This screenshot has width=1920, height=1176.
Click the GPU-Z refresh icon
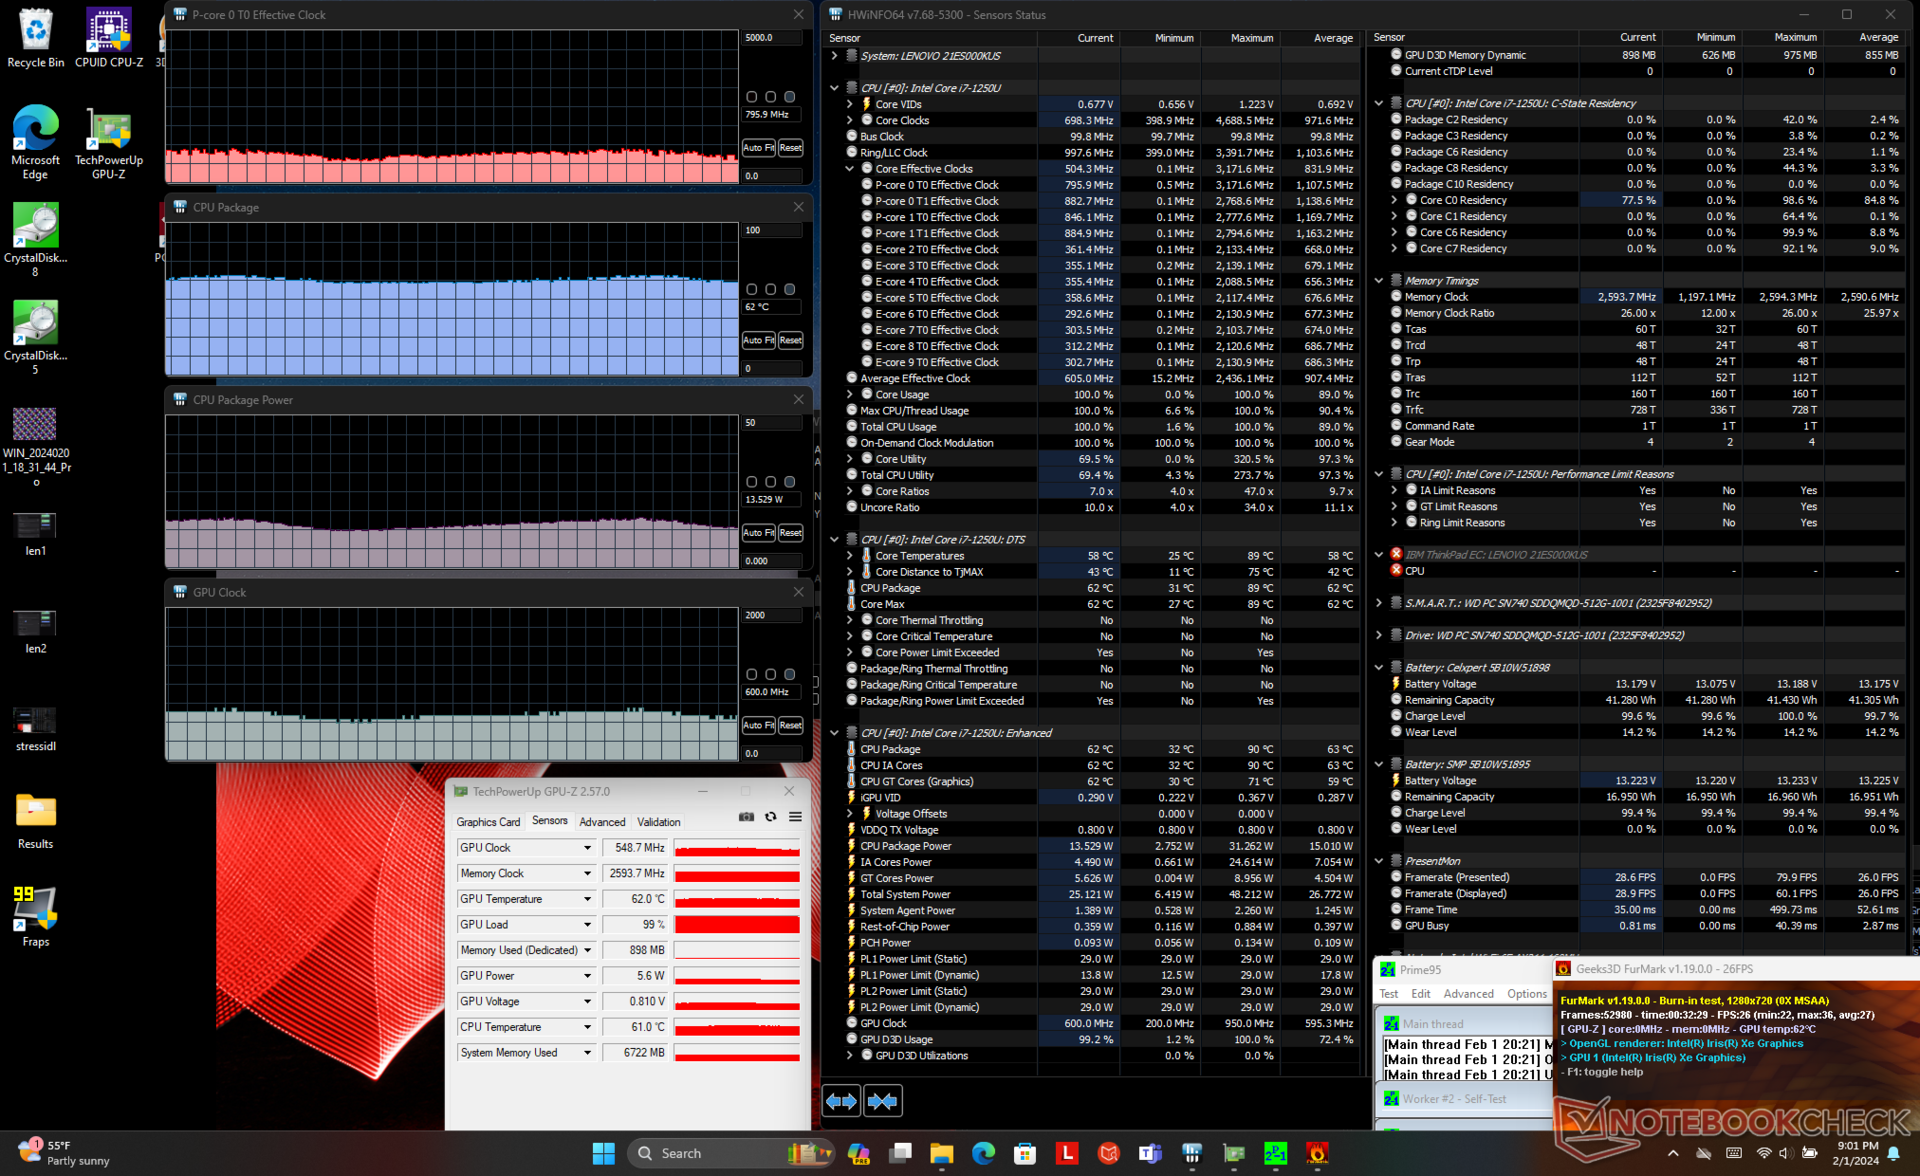click(771, 817)
